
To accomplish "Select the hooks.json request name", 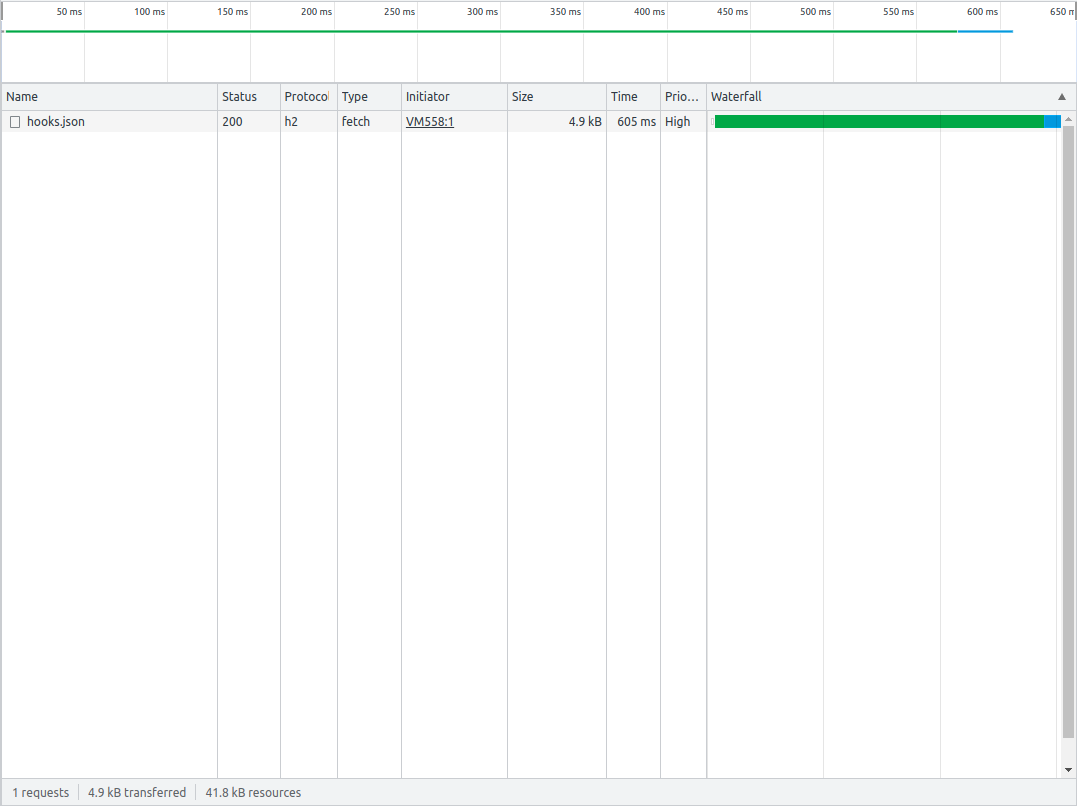I will (56, 122).
